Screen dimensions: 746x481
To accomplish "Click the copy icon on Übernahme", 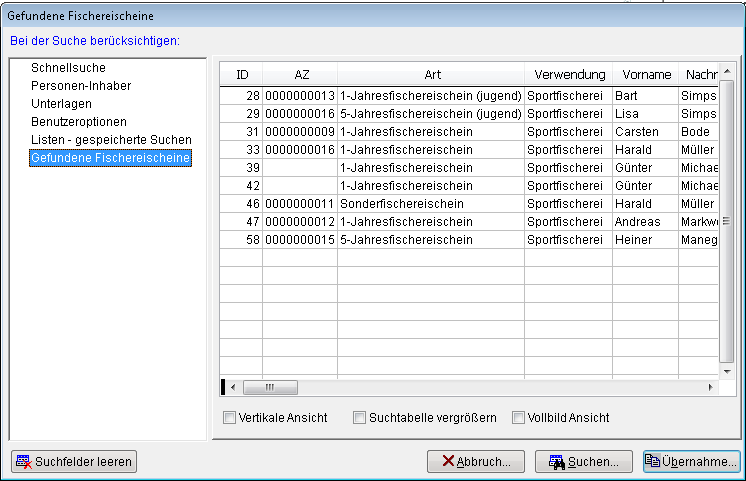I will pos(653,462).
